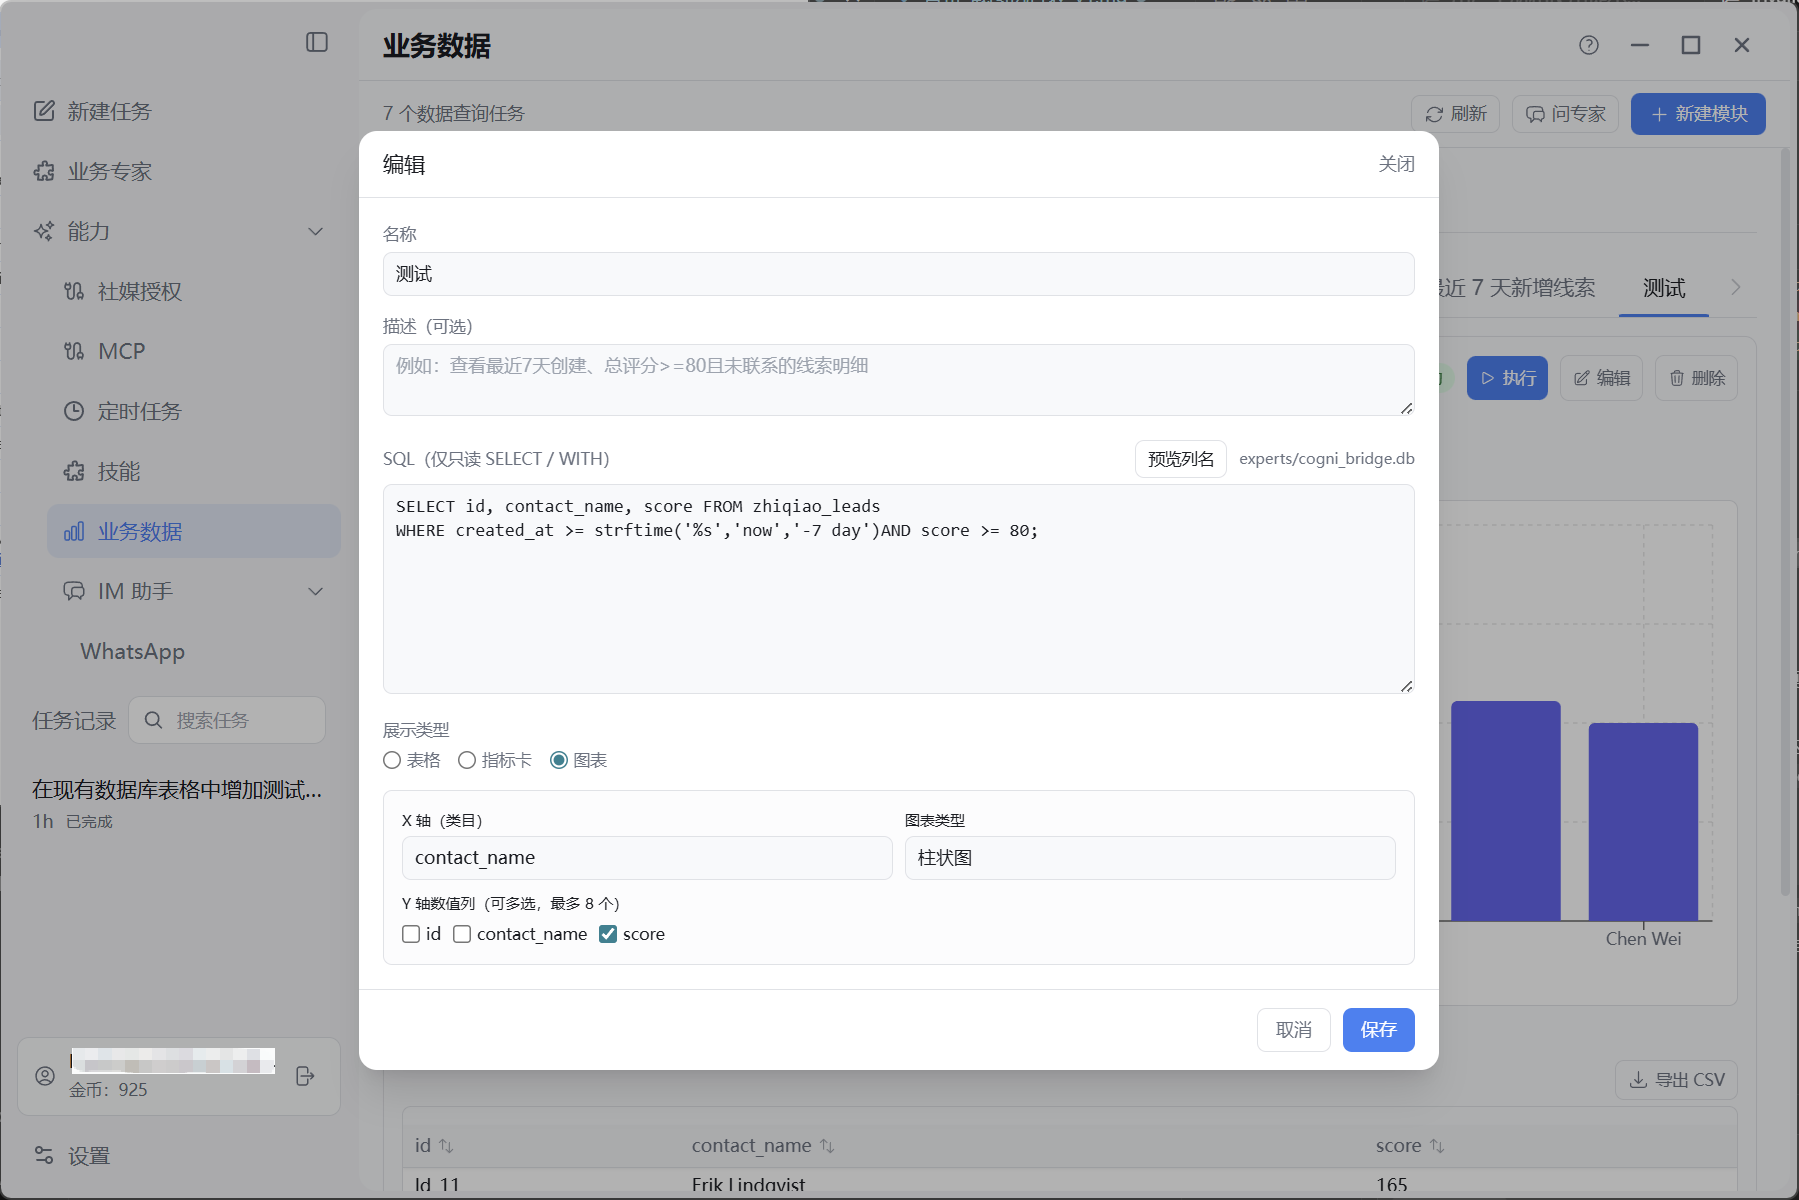Expand the IM 助手 chevron
Screen dimensions: 1799x1200
click(316, 591)
